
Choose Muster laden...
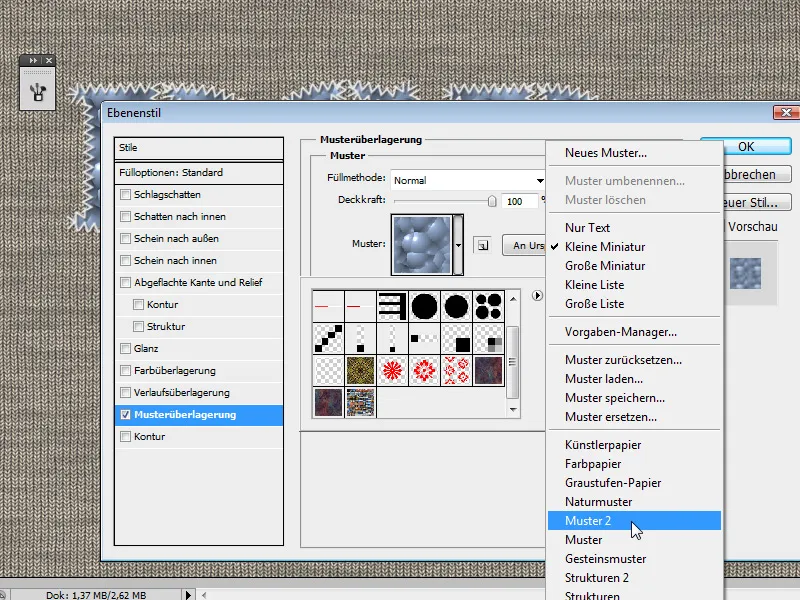click(604, 379)
